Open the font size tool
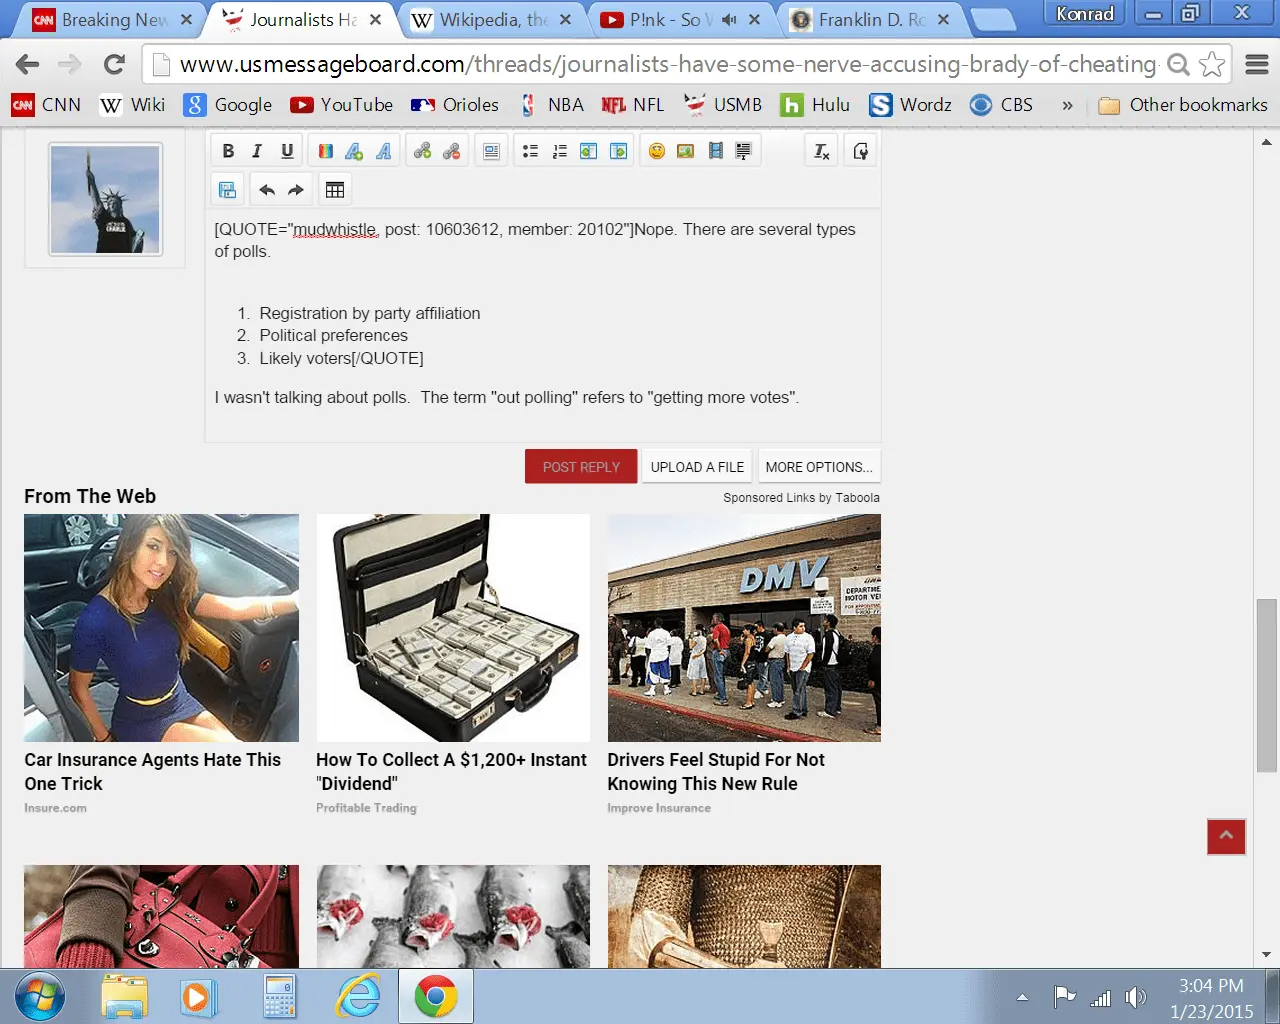Viewport: 1280px width, 1024px height. 354,151
